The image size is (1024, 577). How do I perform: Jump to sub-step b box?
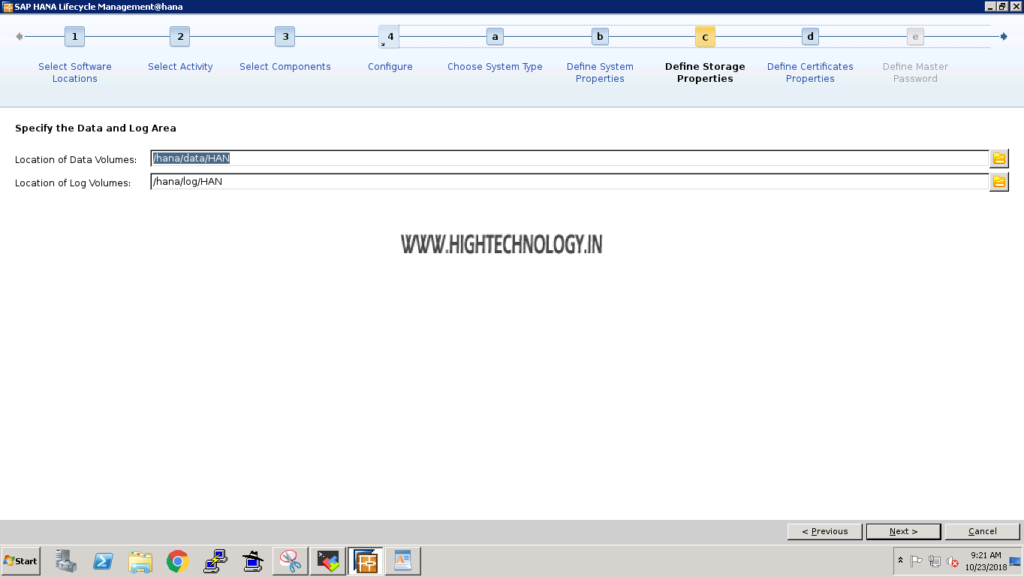point(600,37)
